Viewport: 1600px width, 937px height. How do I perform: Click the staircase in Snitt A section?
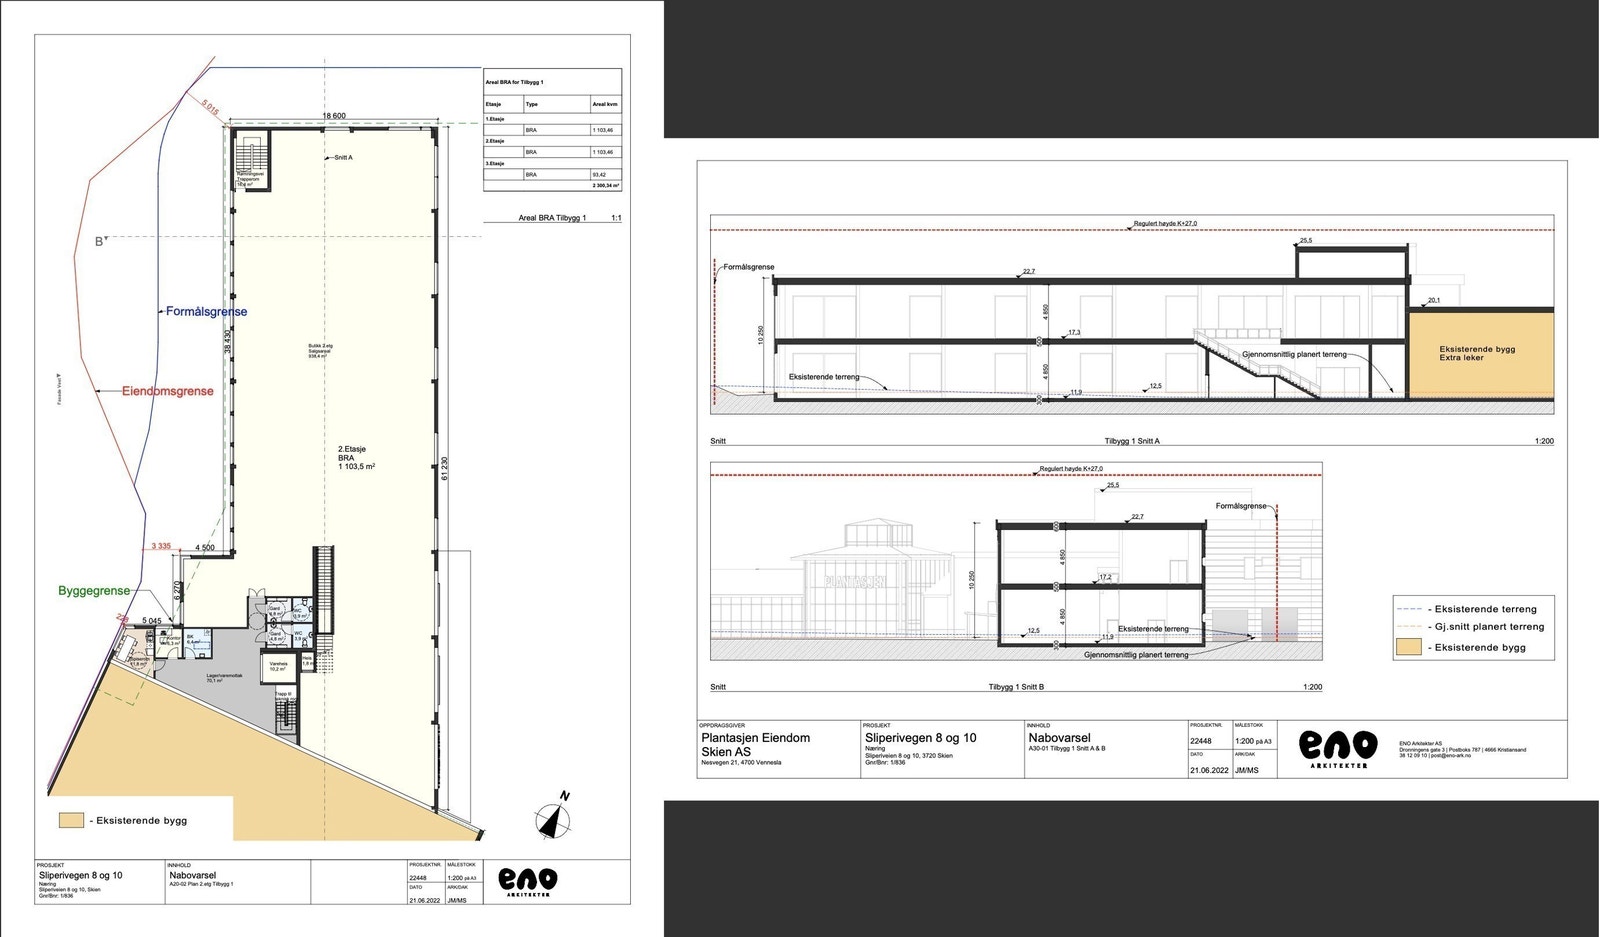(1257, 364)
